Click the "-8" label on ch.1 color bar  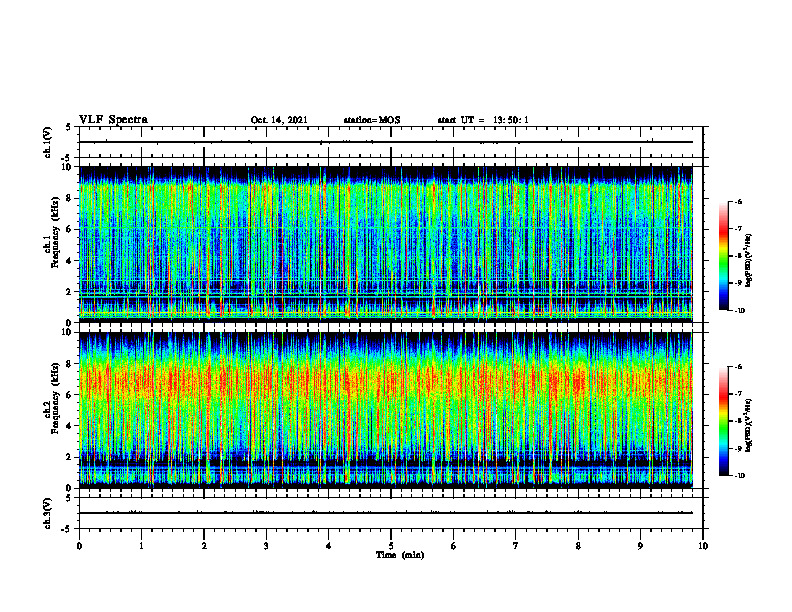(738, 256)
